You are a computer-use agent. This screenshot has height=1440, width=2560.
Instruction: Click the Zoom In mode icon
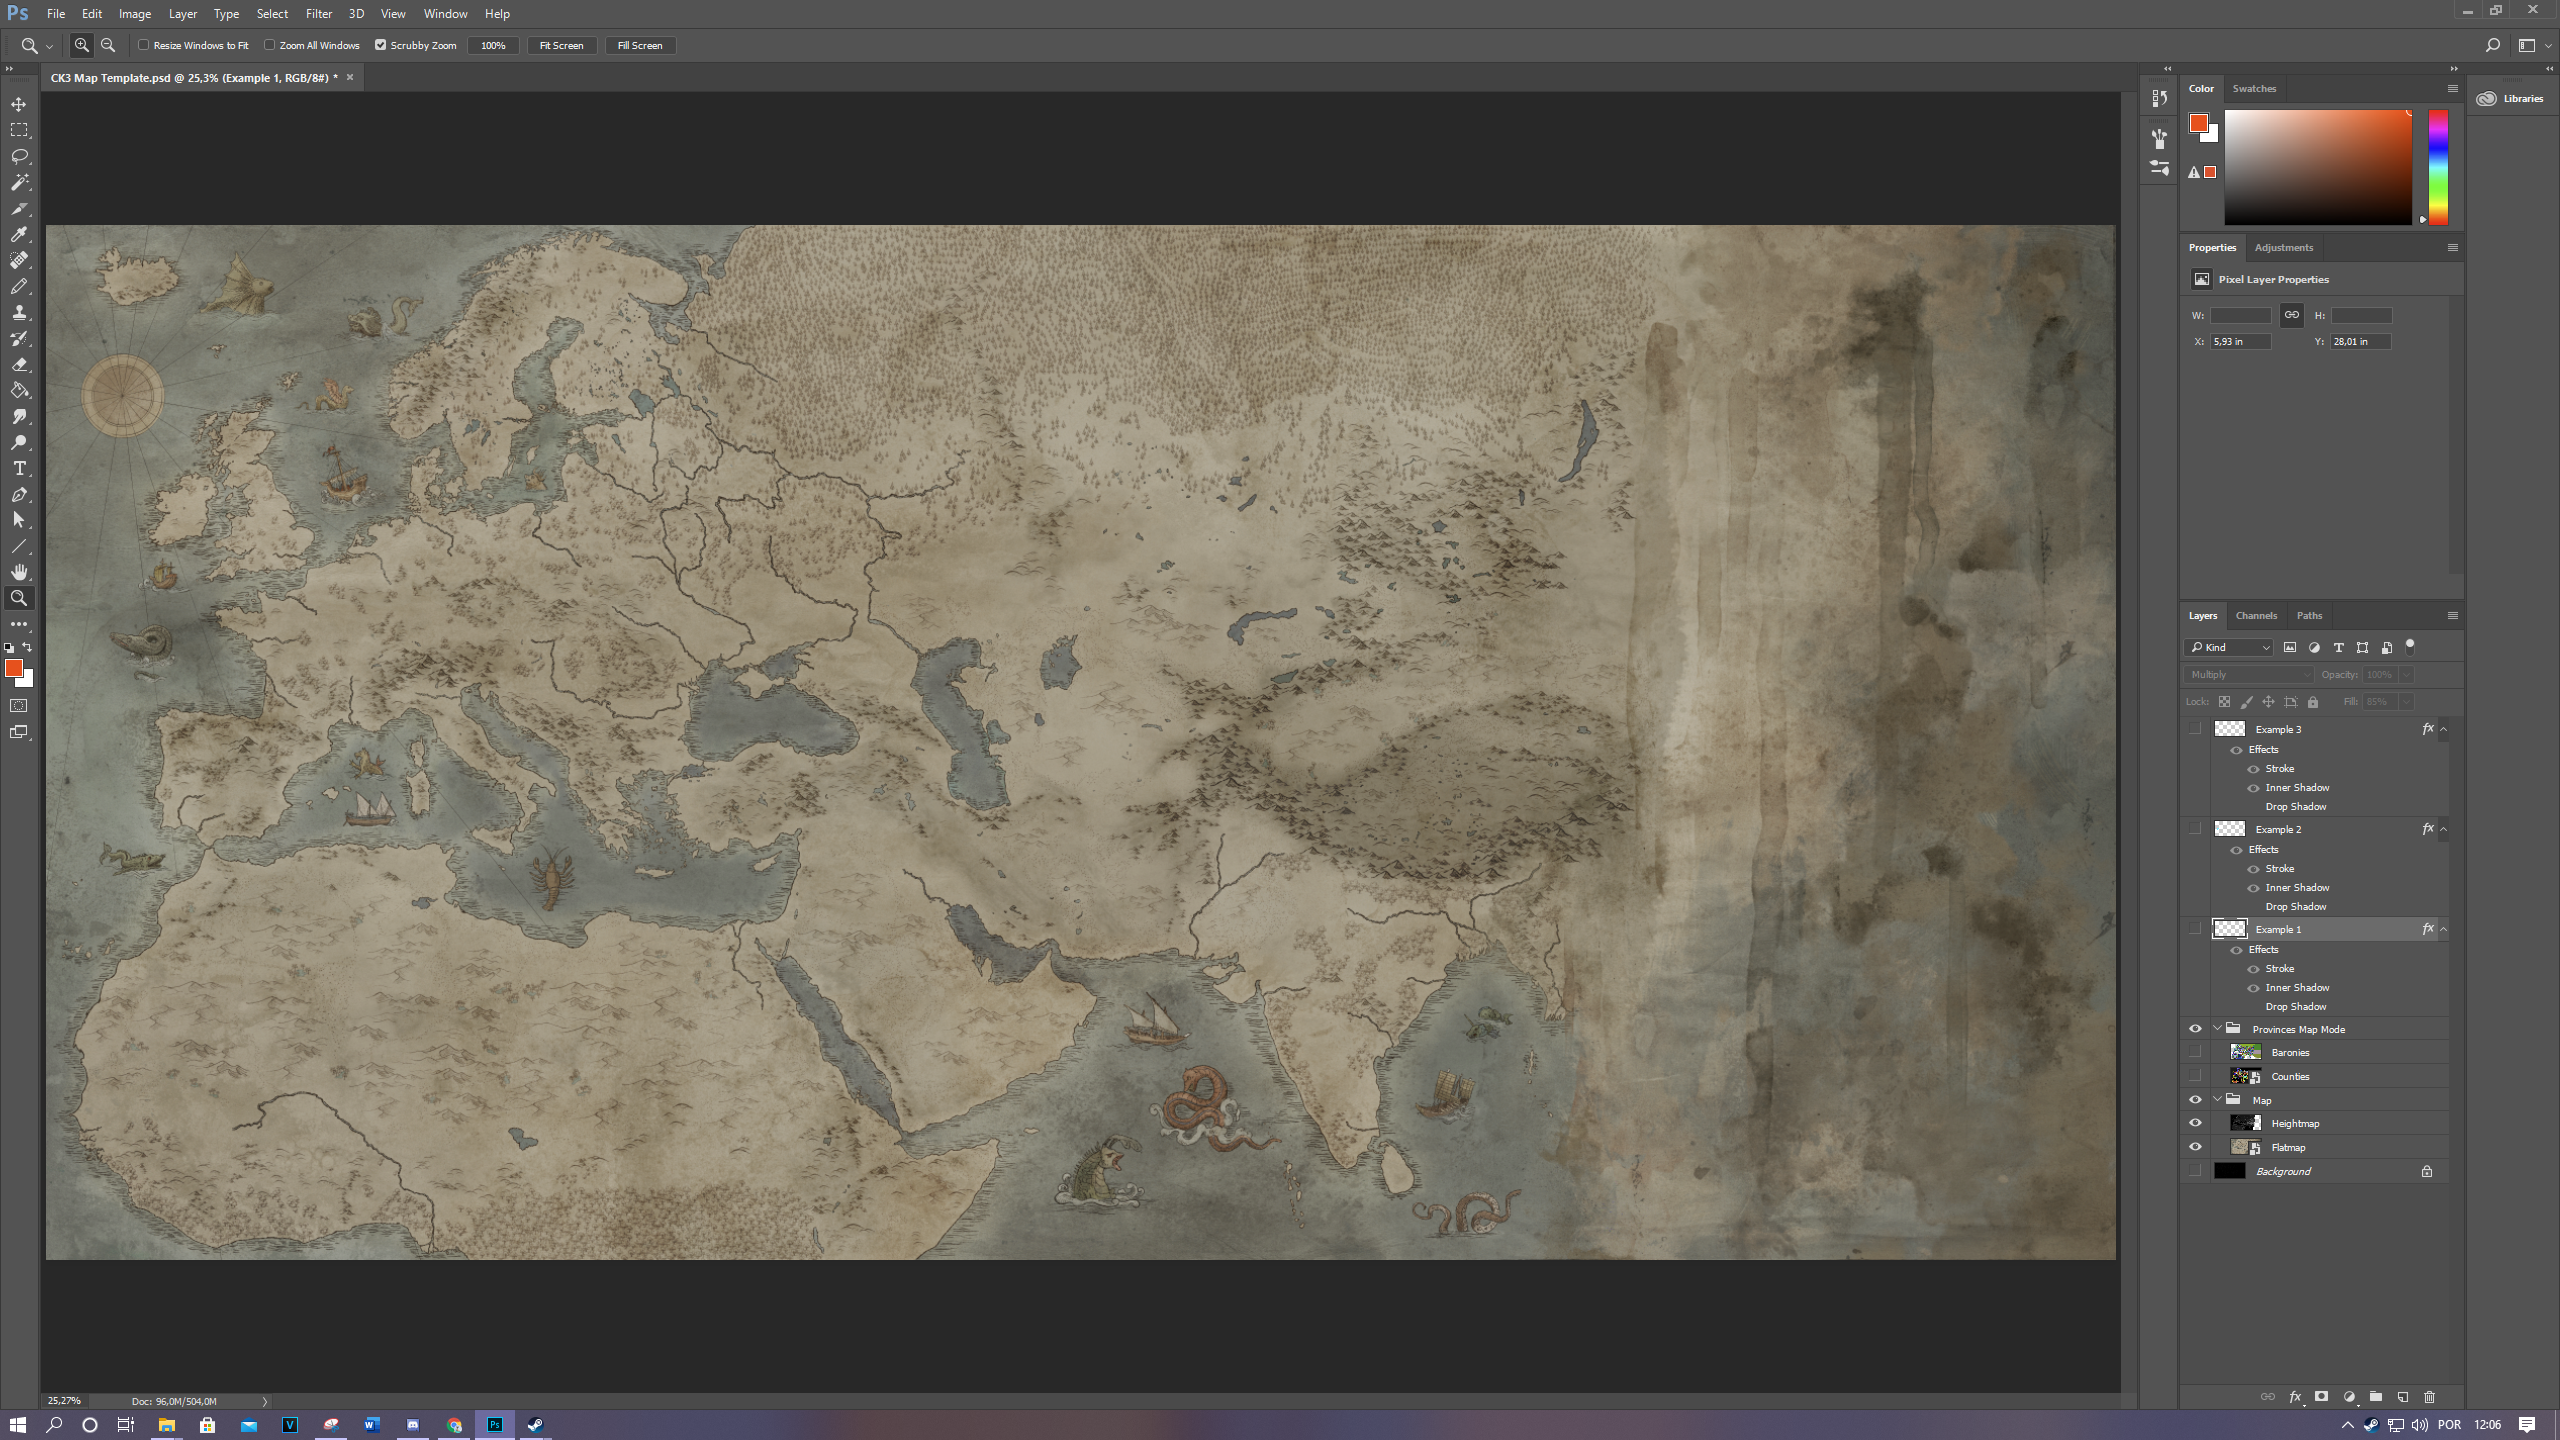coord(82,45)
